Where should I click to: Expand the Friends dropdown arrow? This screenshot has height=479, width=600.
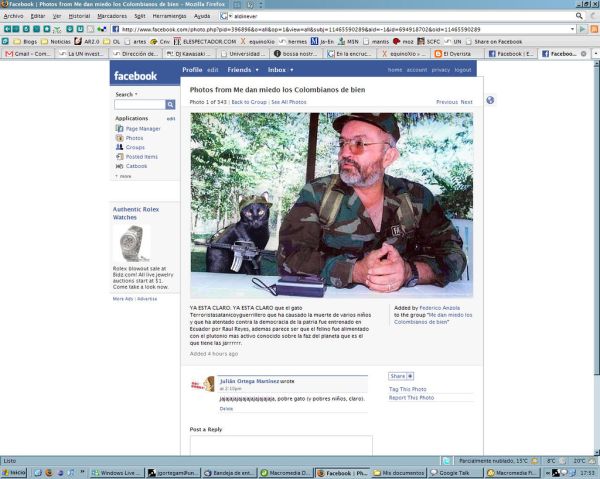coord(257,70)
